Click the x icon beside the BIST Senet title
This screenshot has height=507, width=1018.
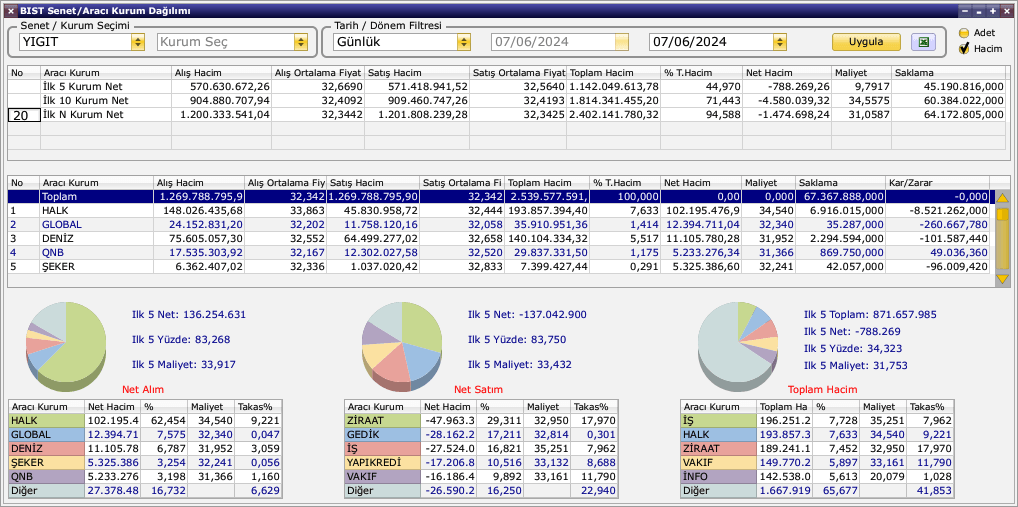click(x=10, y=12)
